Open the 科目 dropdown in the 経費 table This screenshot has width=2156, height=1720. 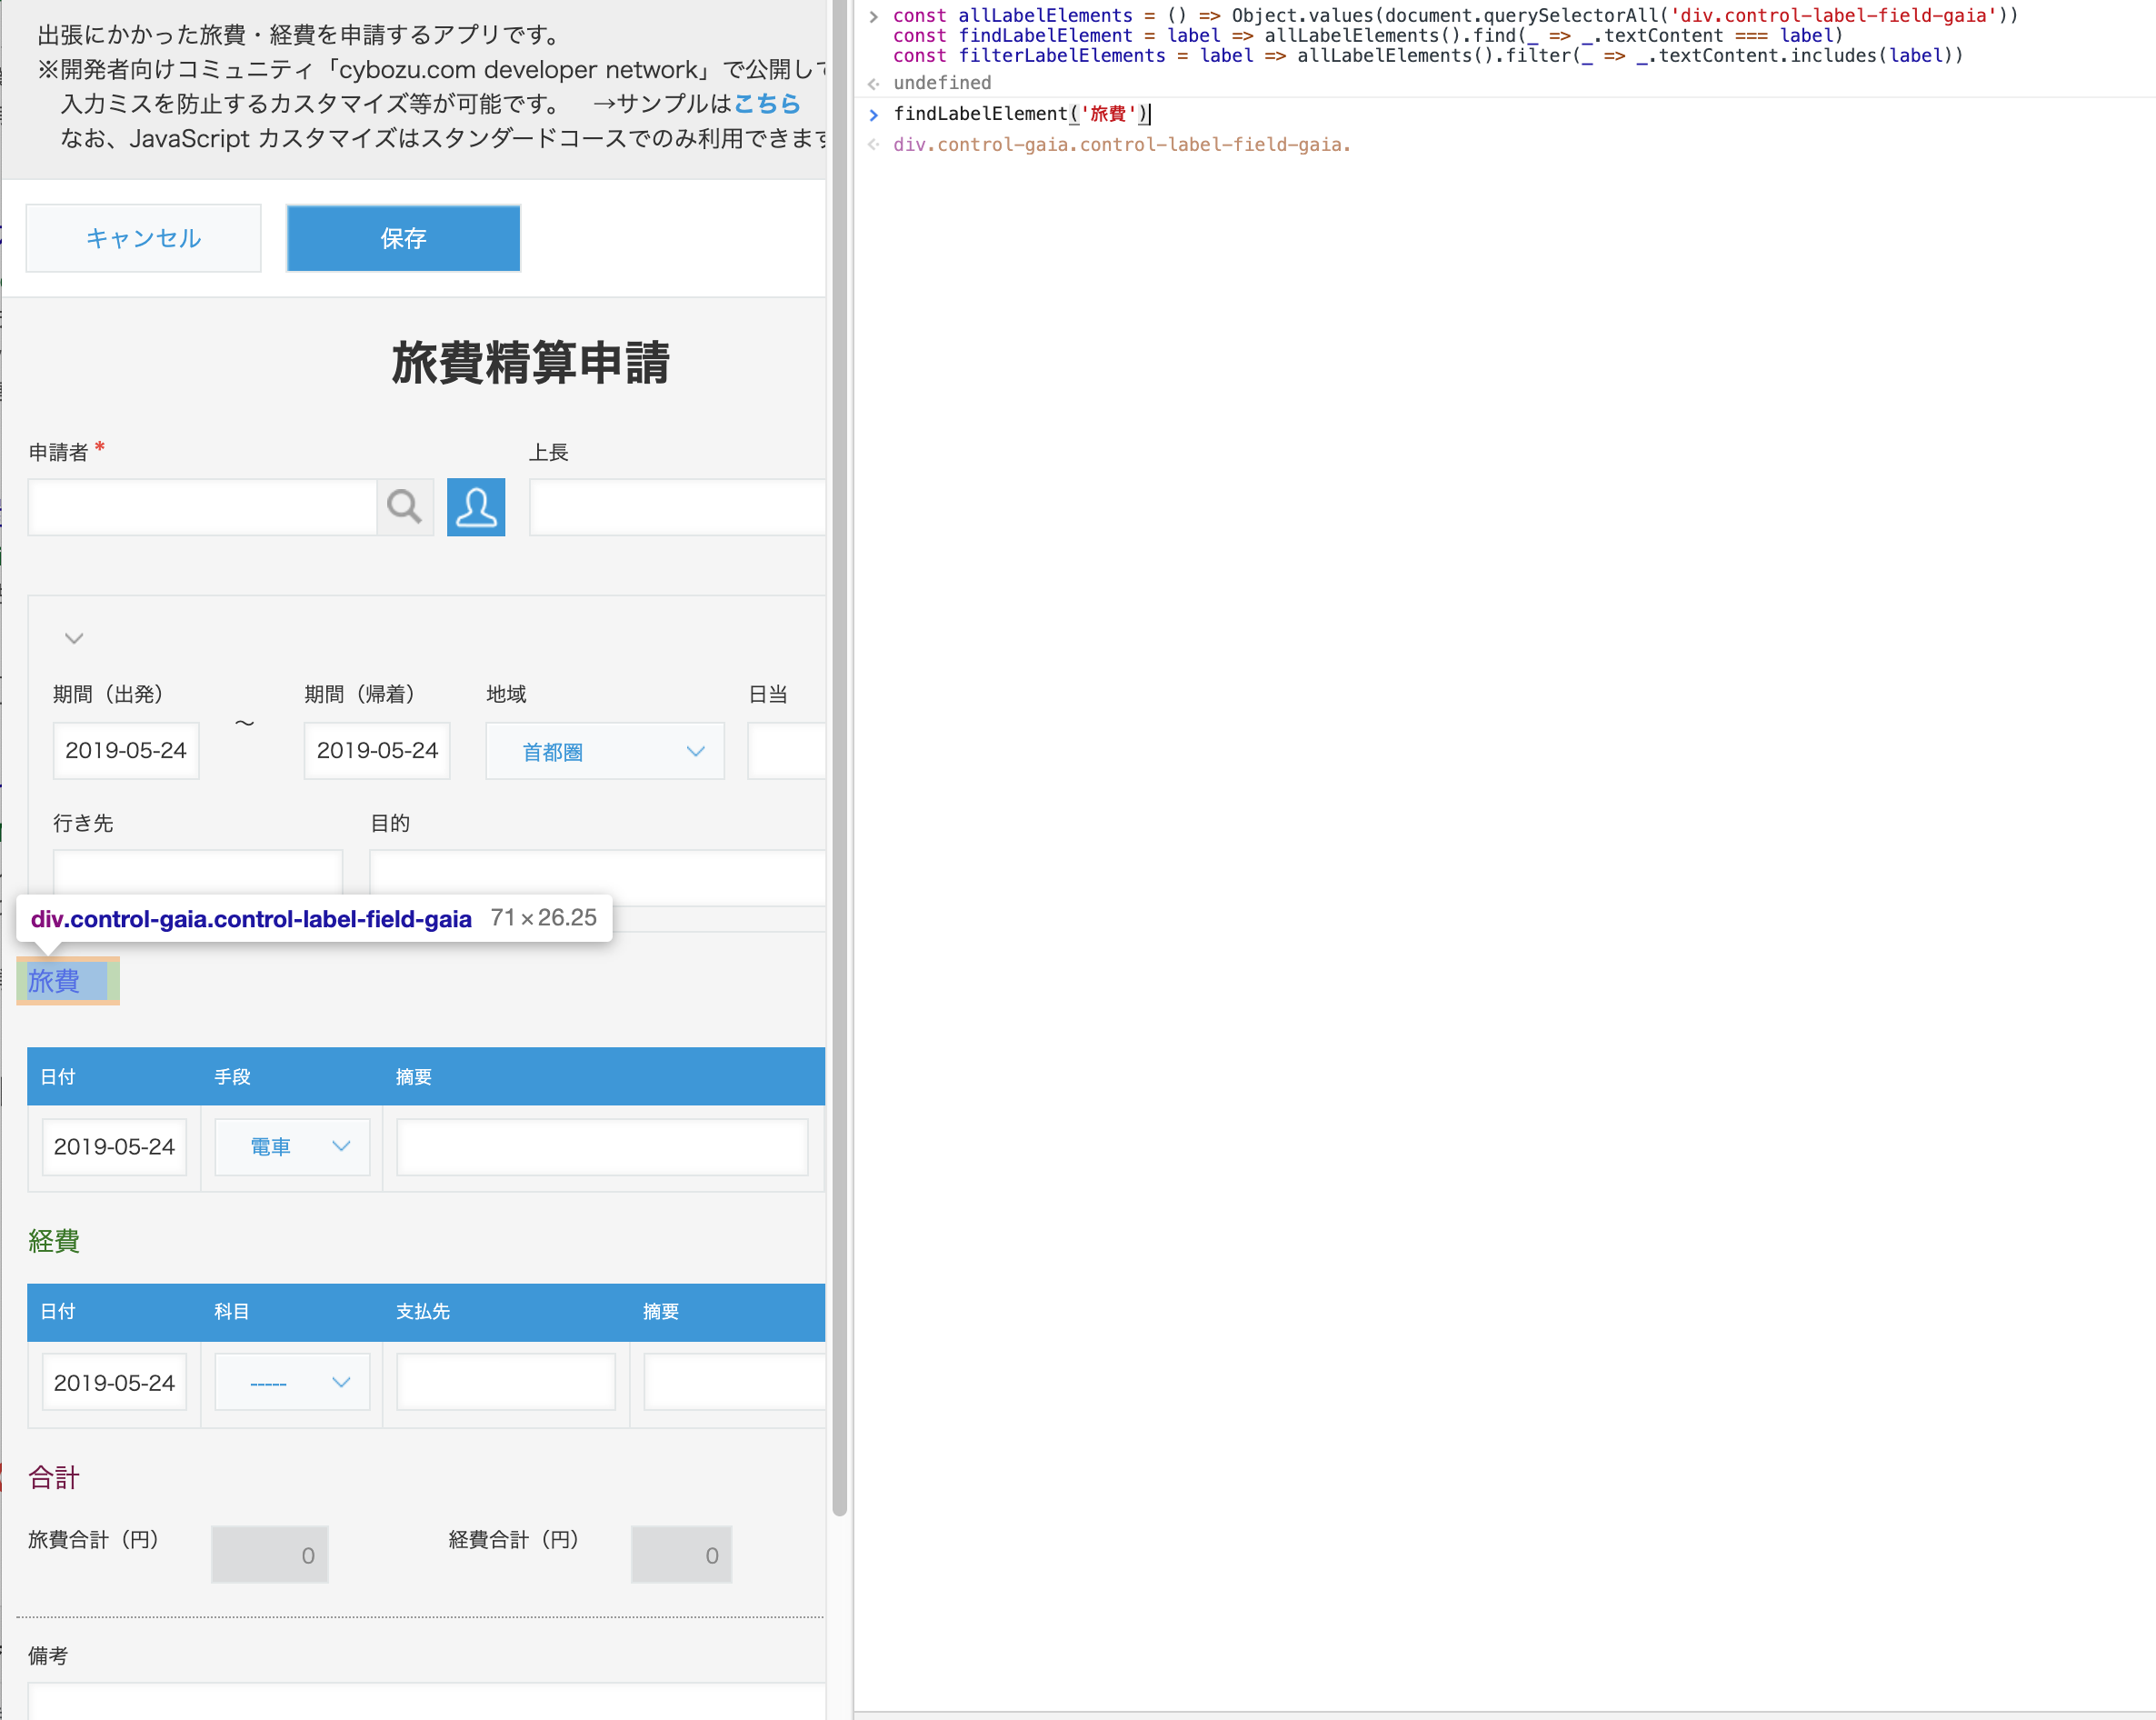point(293,1382)
